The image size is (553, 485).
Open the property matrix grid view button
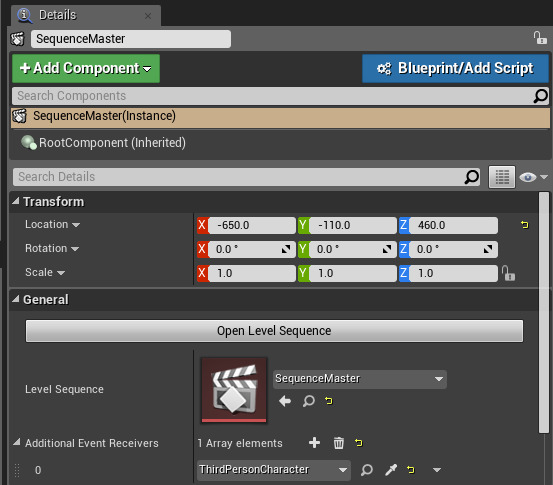click(x=502, y=177)
